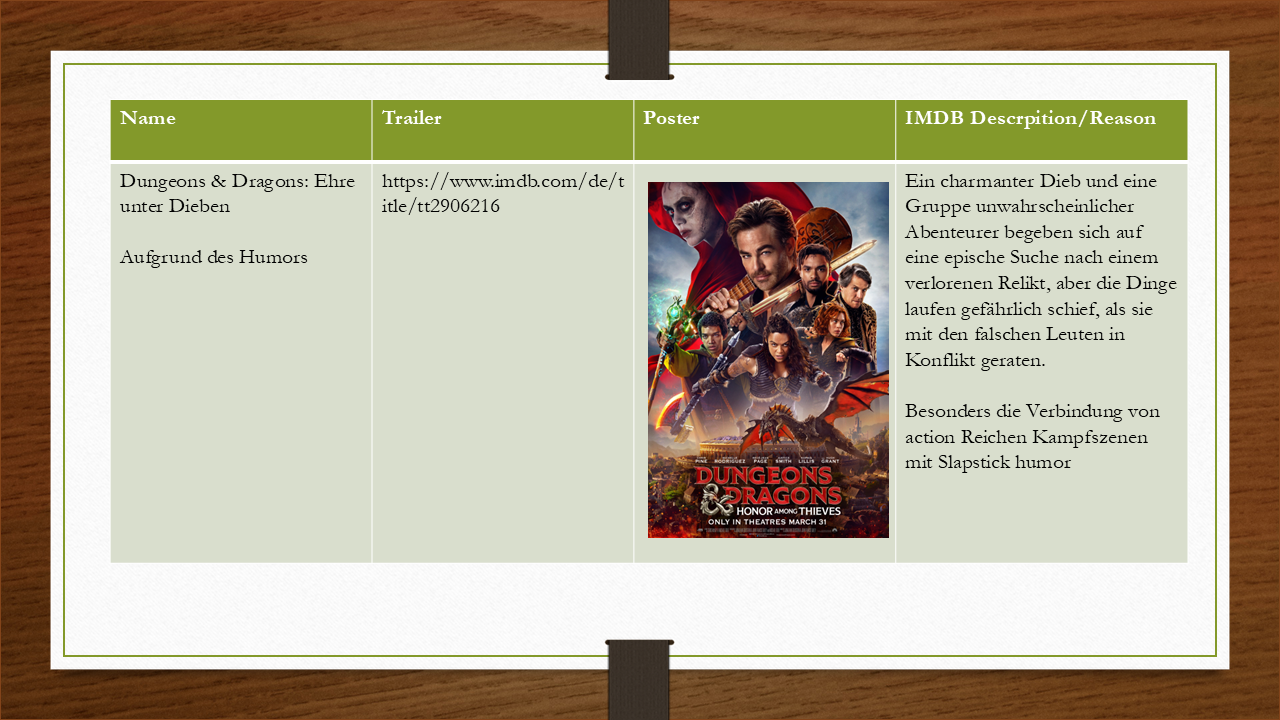Click the text 'Aufgrund des Humors'

214,257
